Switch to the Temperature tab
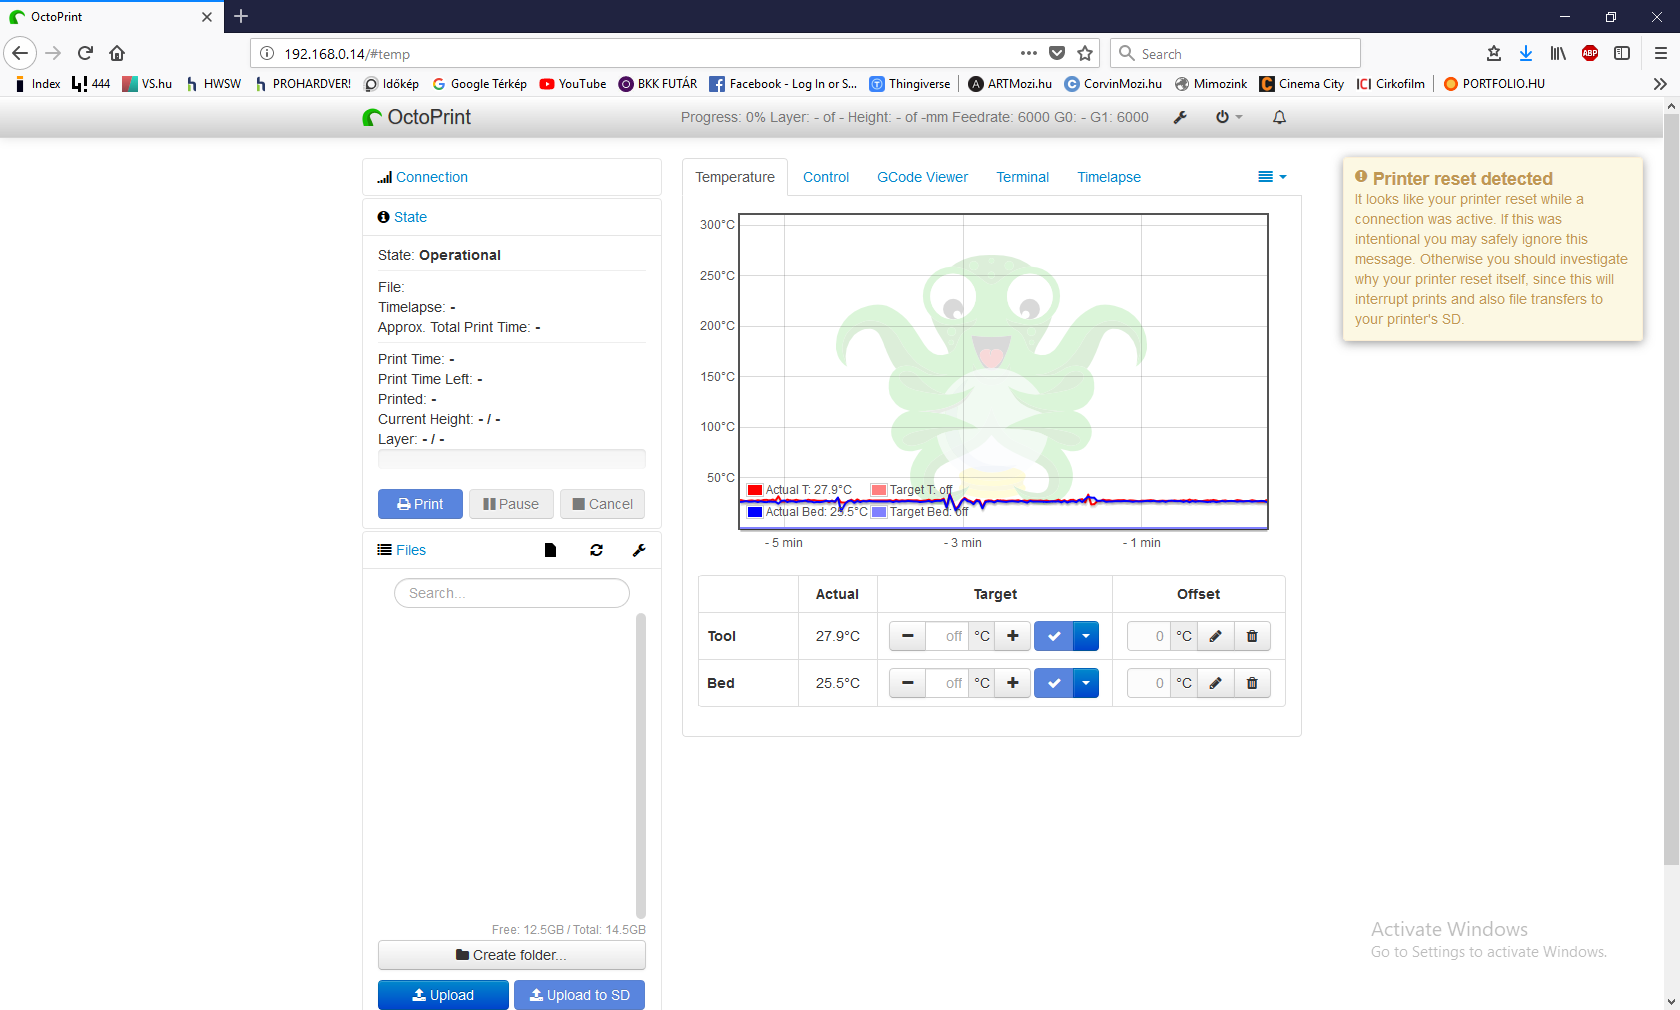The height and width of the screenshot is (1010, 1680). click(x=735, y=177)
